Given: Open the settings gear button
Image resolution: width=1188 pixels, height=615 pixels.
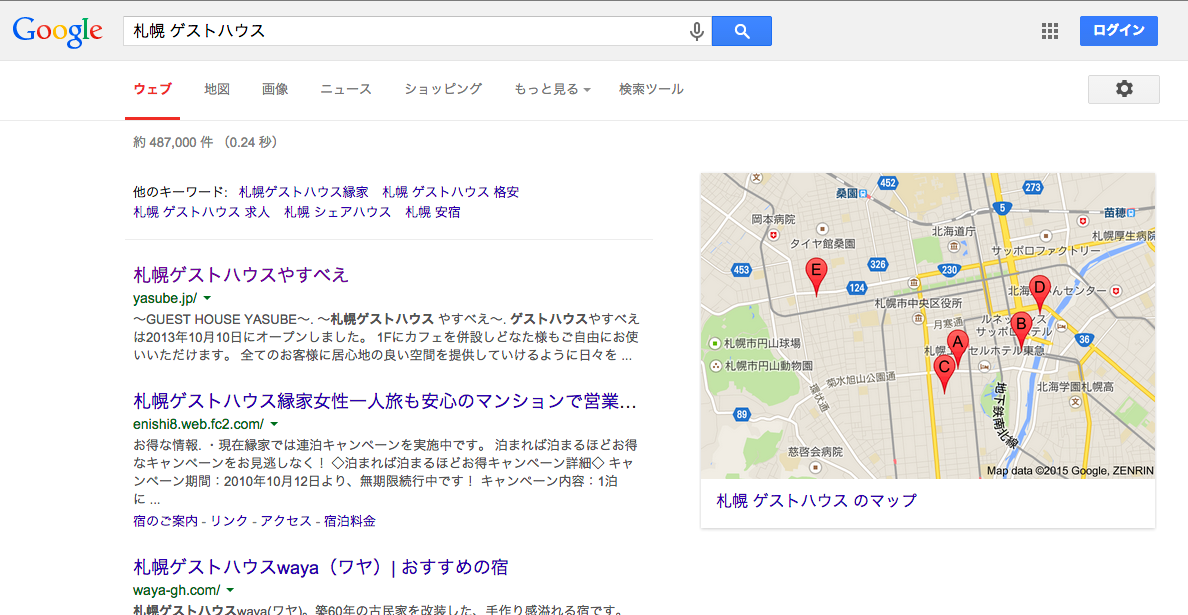Looking at the screenshot, I should (x=1124, y=89).
